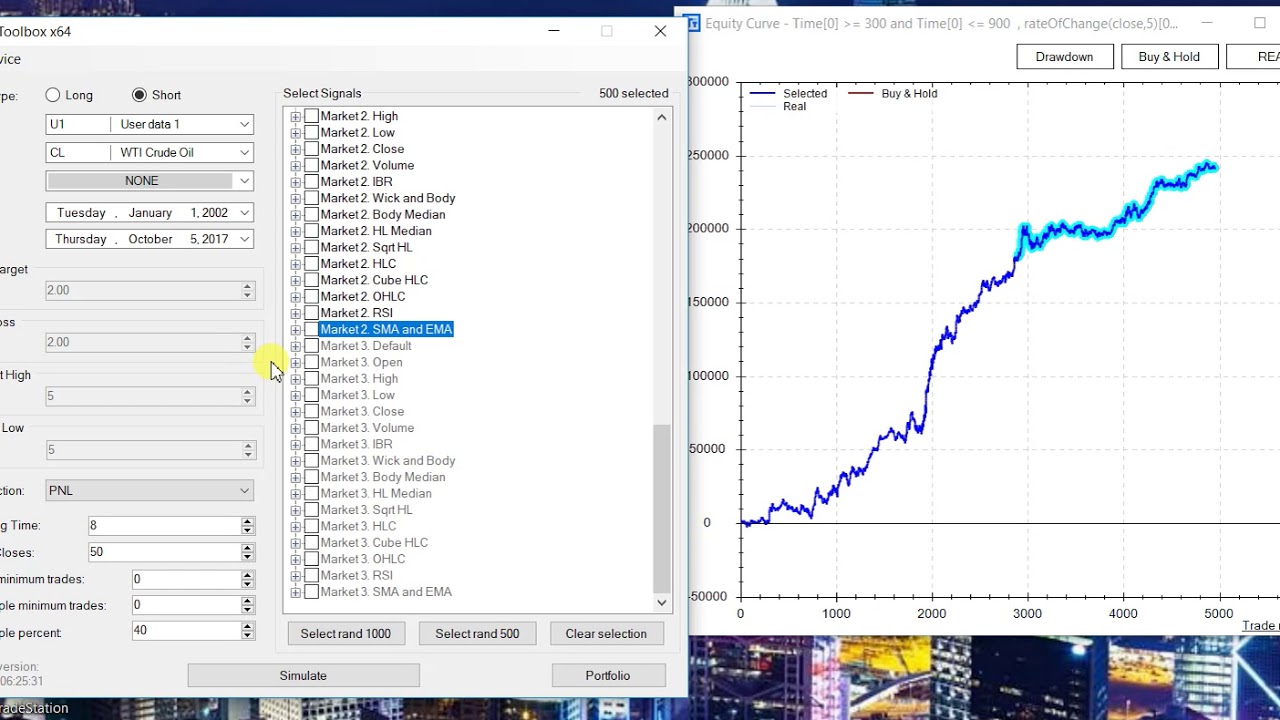This screenshot has height=720, width=1280.
Task: Expand the Market 2. SMA and EMA node
Action: (x=296, y=330)
